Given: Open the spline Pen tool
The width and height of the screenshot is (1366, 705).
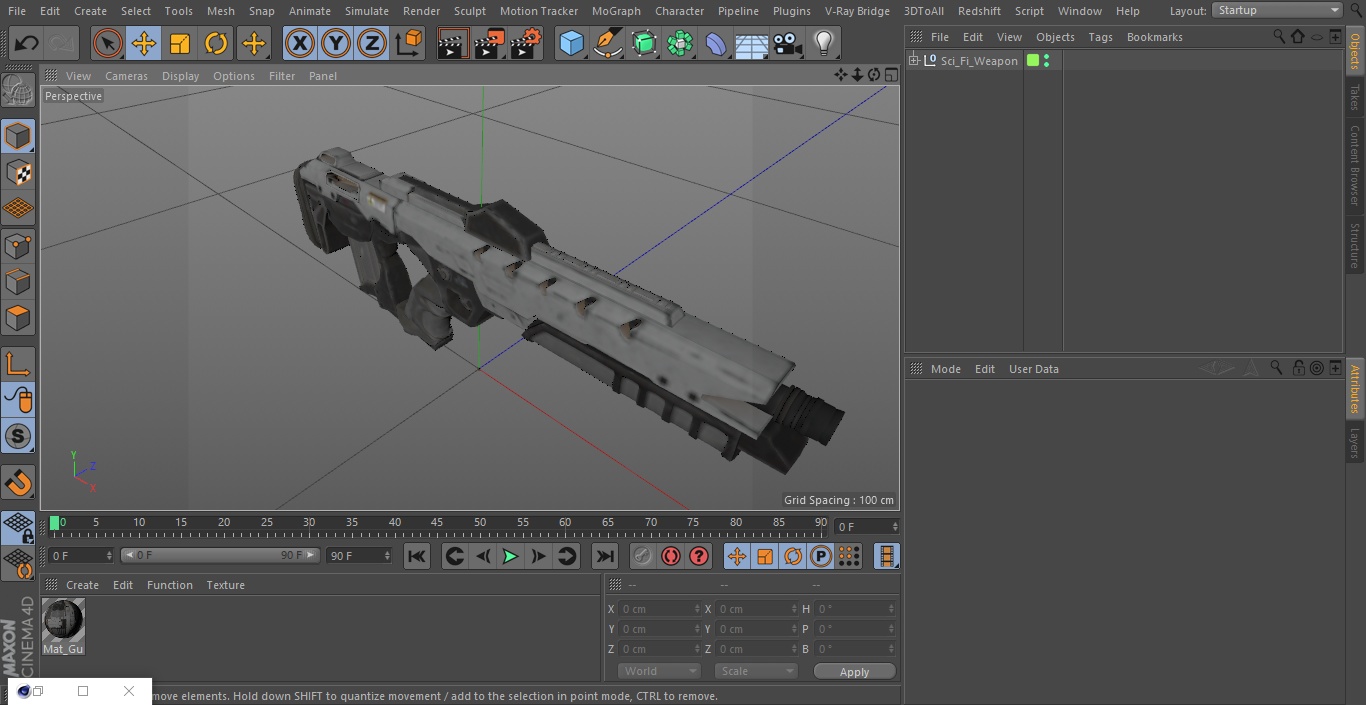Looking at the screenshot, I should tap(607, 43).
